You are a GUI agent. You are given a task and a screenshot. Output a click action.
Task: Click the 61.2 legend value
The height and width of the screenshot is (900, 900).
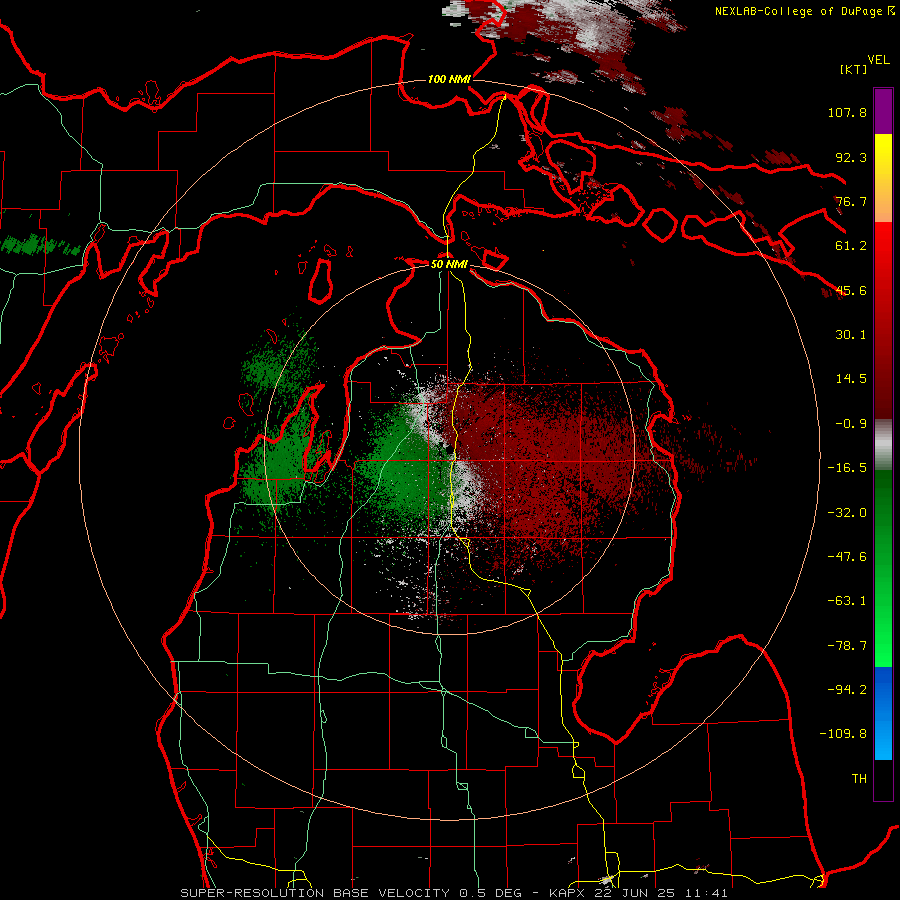(x=851, y=246)
